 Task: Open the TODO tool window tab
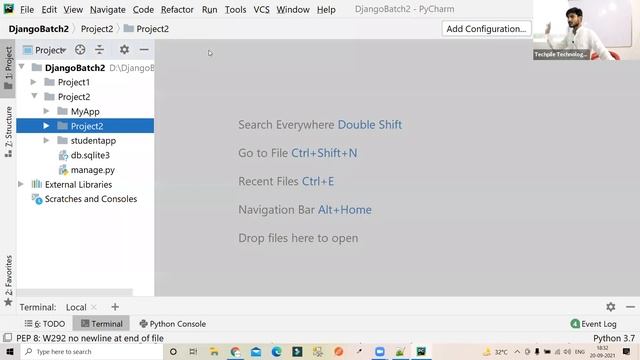coord(45,324)
